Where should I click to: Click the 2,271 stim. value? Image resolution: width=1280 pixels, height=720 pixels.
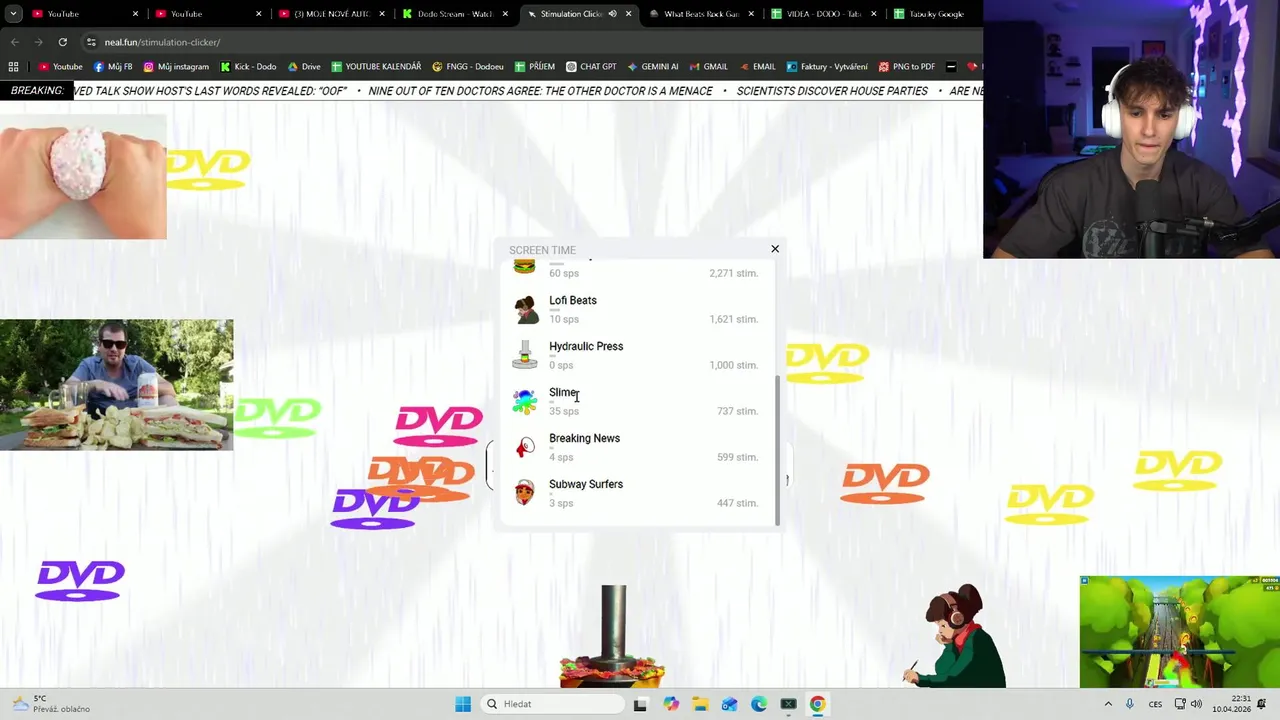733,273
